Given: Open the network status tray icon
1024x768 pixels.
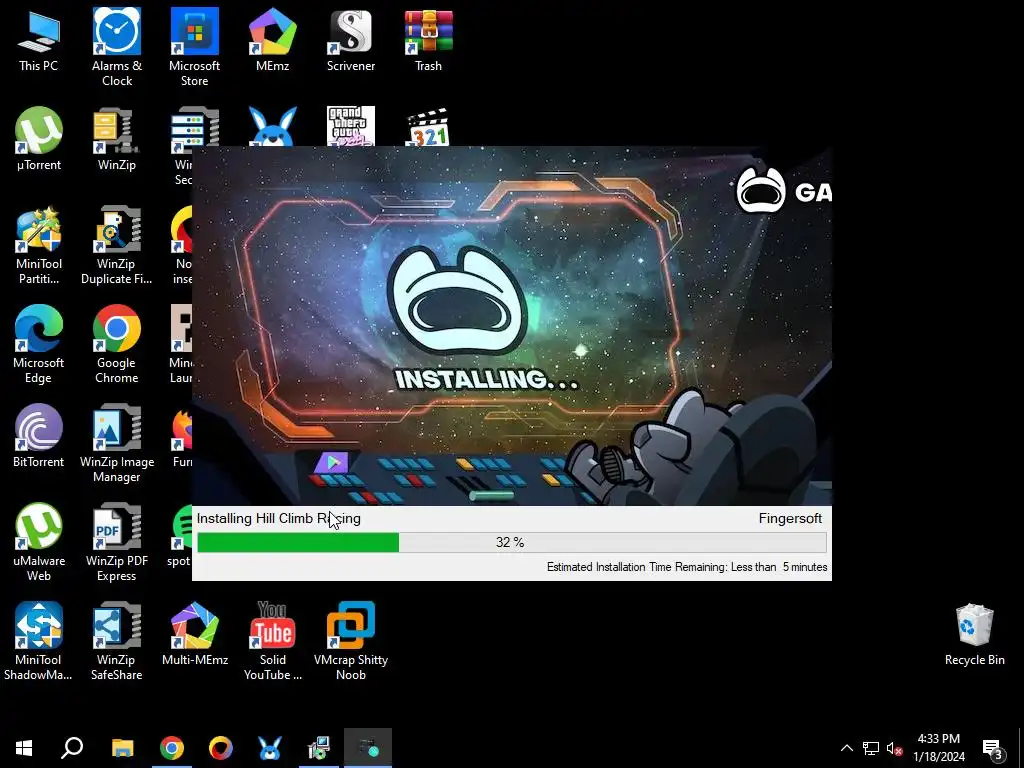Looking at the screenshot, I should click(x=871, y=748).
